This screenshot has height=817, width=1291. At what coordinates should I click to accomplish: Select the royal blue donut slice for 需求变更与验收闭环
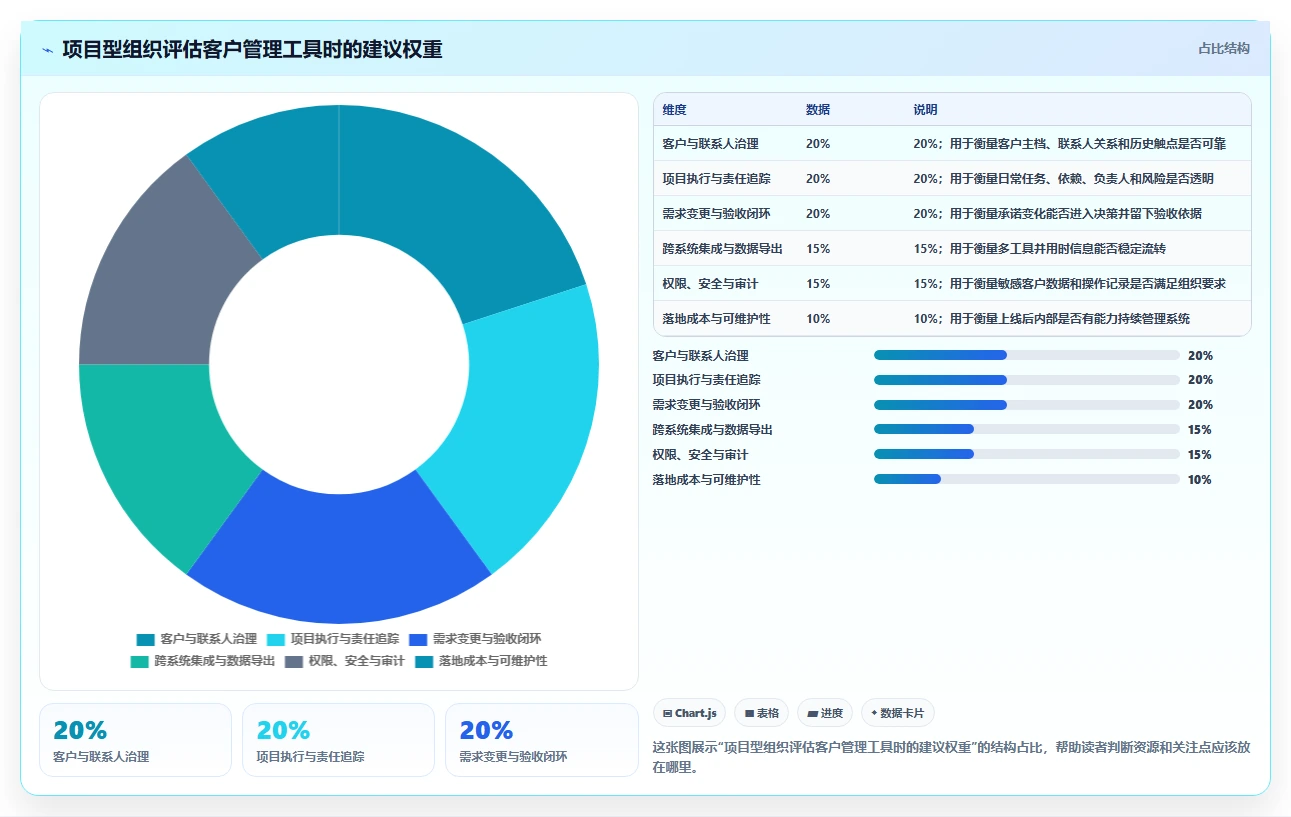[339, 556]
